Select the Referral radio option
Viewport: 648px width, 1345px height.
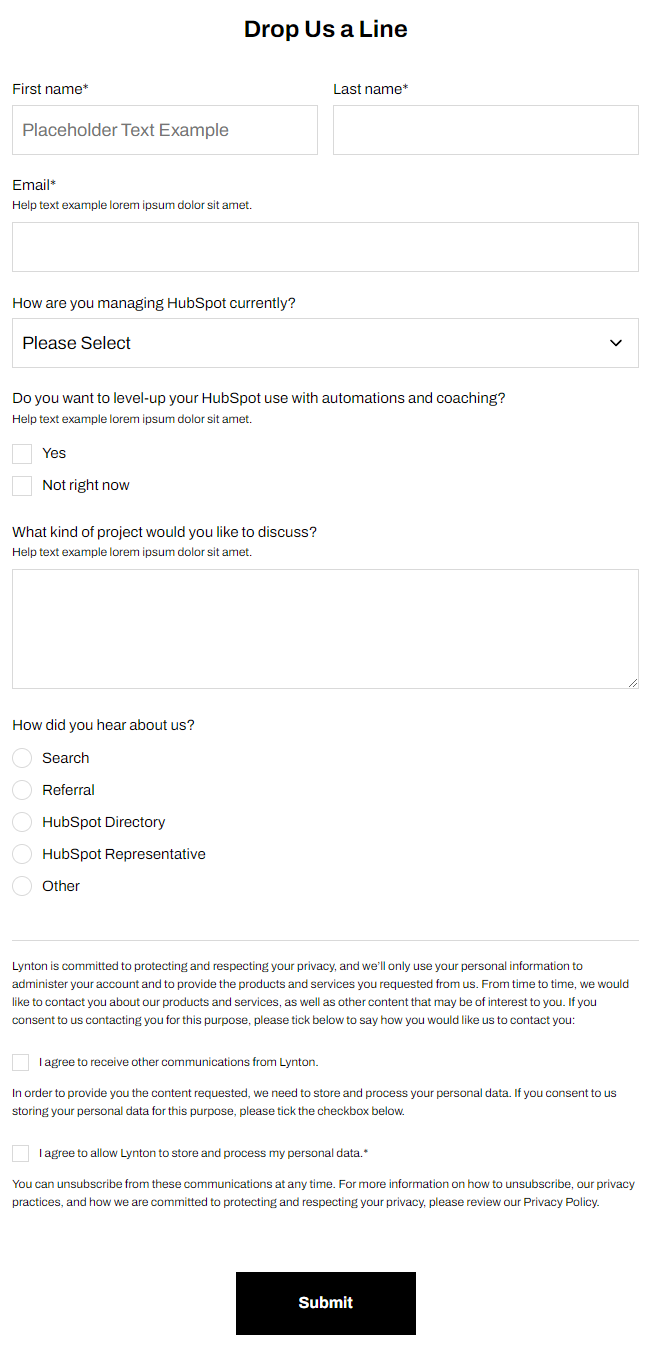pyautogui.click(x=22, y=790)
